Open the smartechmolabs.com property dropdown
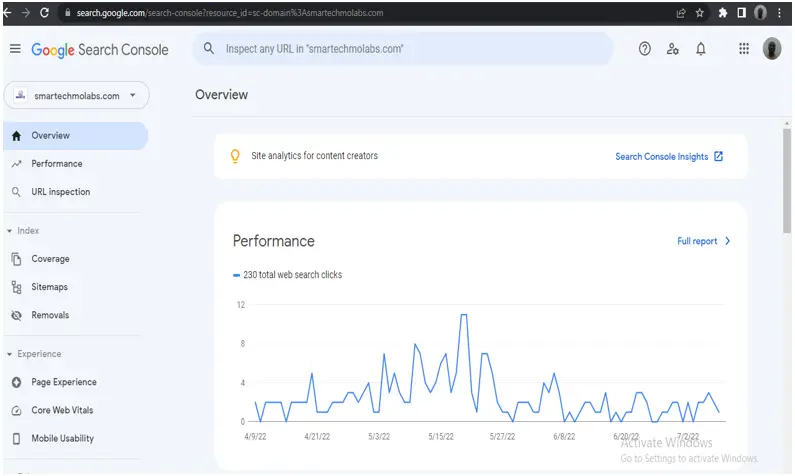Screen dimensions: 795x476 click(x=77, y=95)
